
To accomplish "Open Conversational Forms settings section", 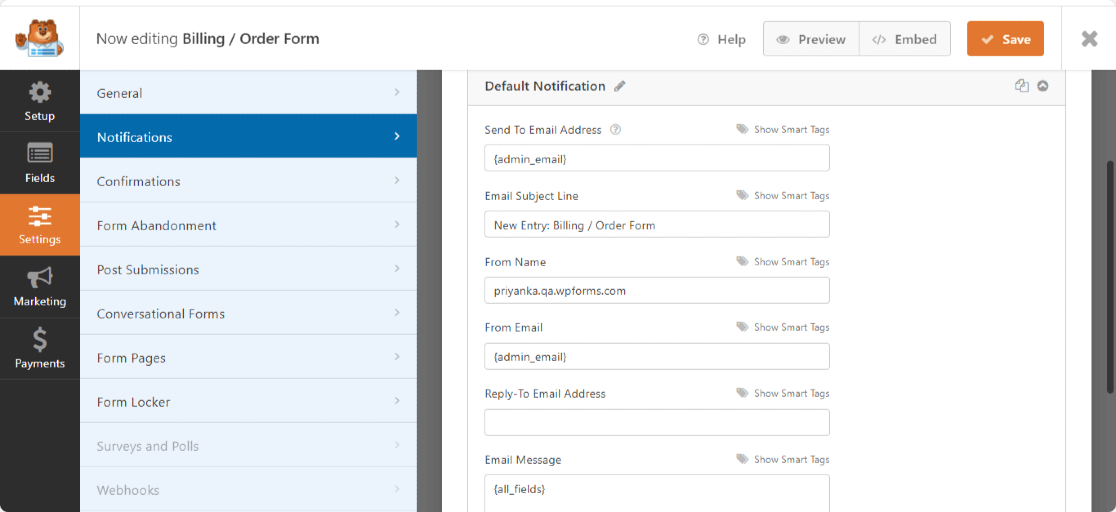I will [248, 313].
